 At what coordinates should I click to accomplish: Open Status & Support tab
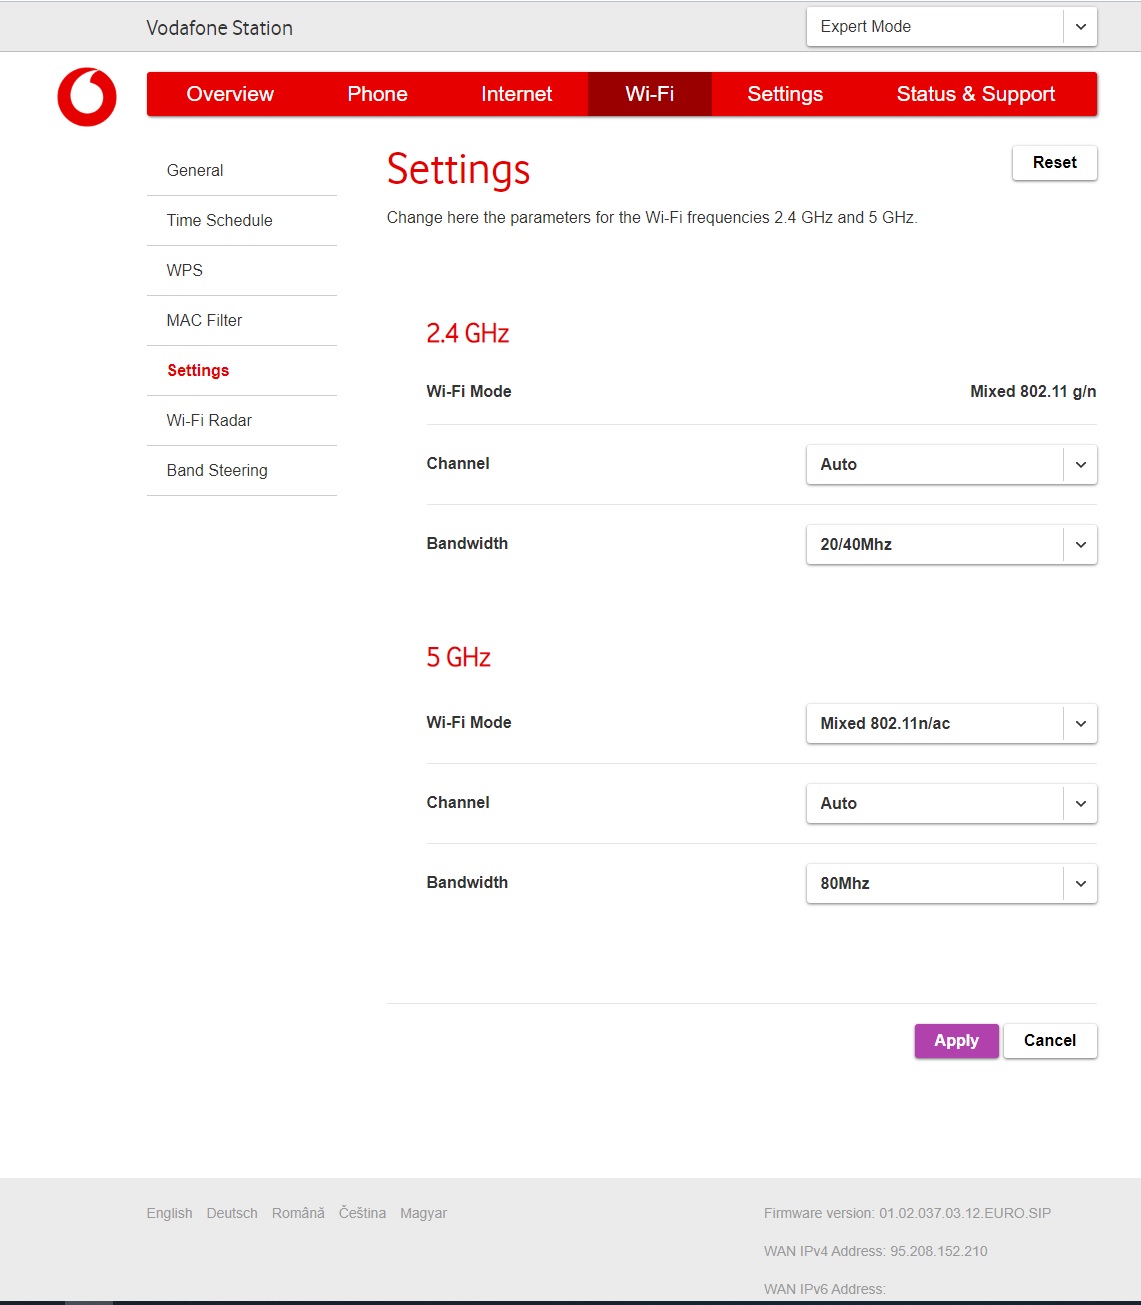coord(976,94)
